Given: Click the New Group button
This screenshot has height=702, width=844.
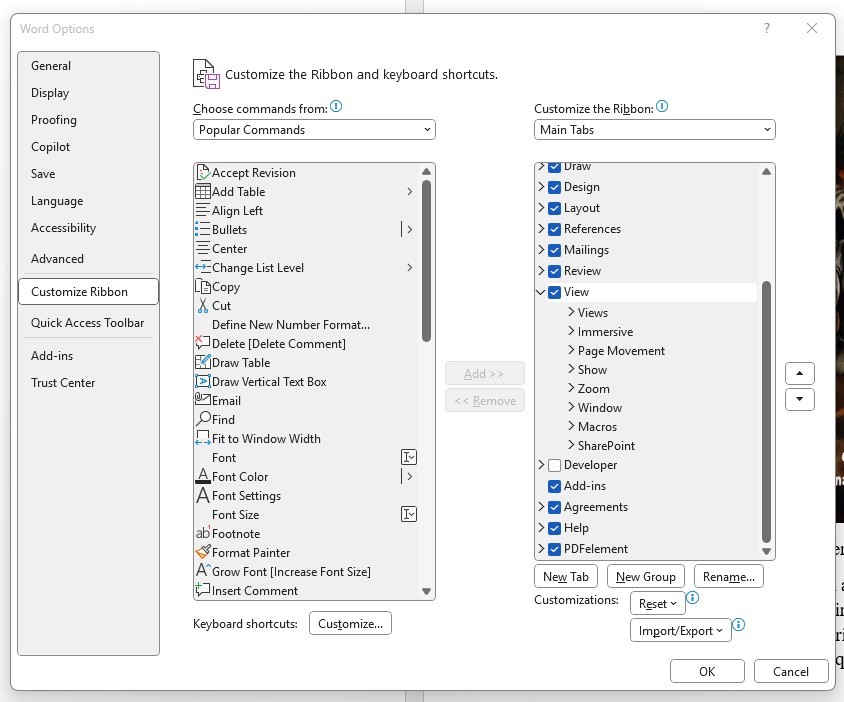Looking at the screenshot, I should [x=645, y=577].
